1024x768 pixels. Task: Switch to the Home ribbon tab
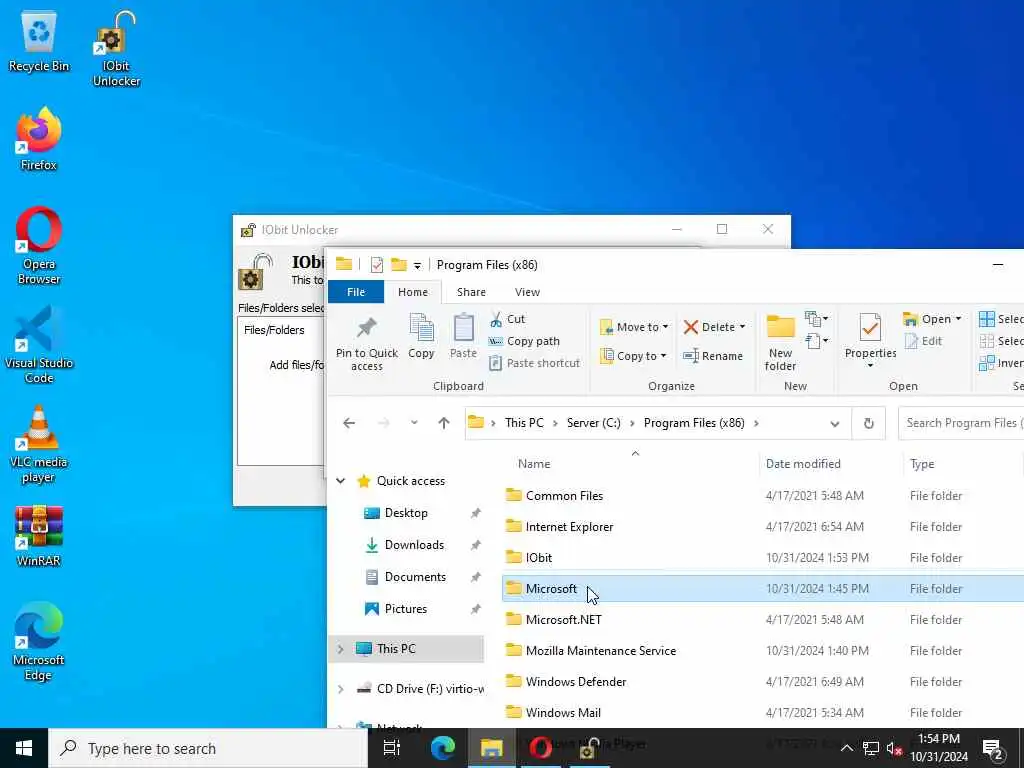[x=413, y=292]
